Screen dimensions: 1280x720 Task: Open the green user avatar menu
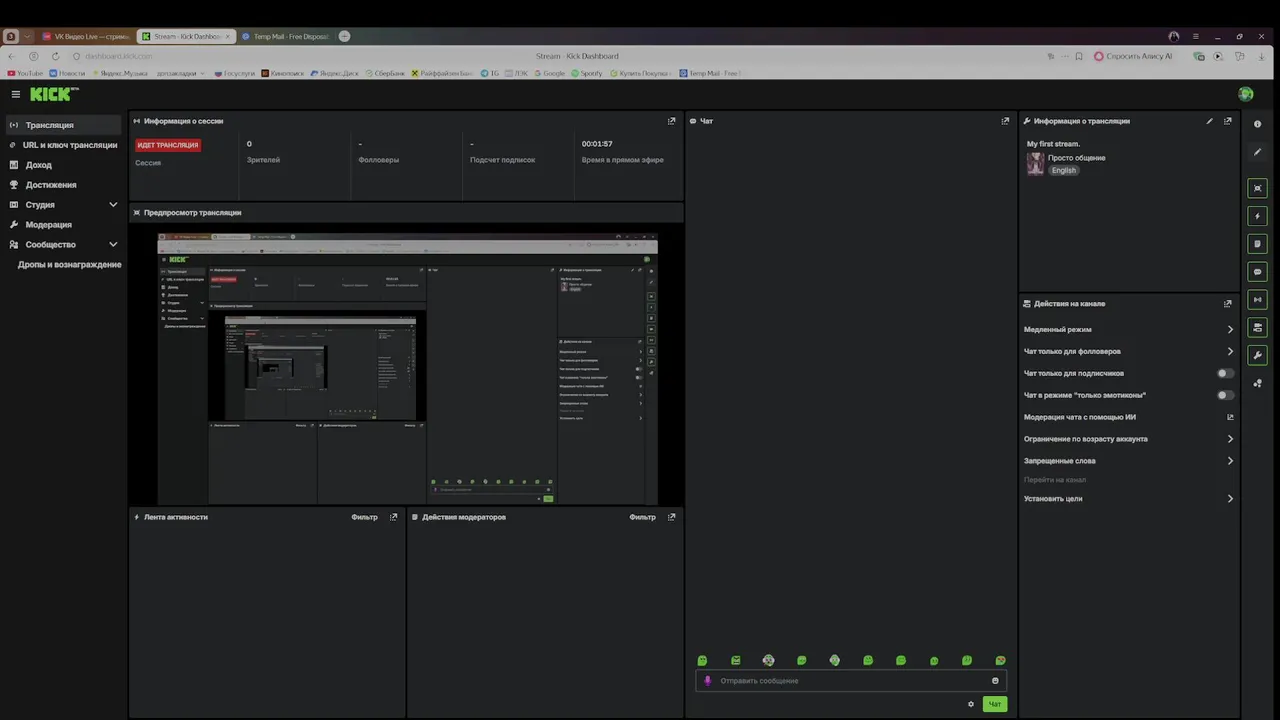click(x=1246, y=94)
